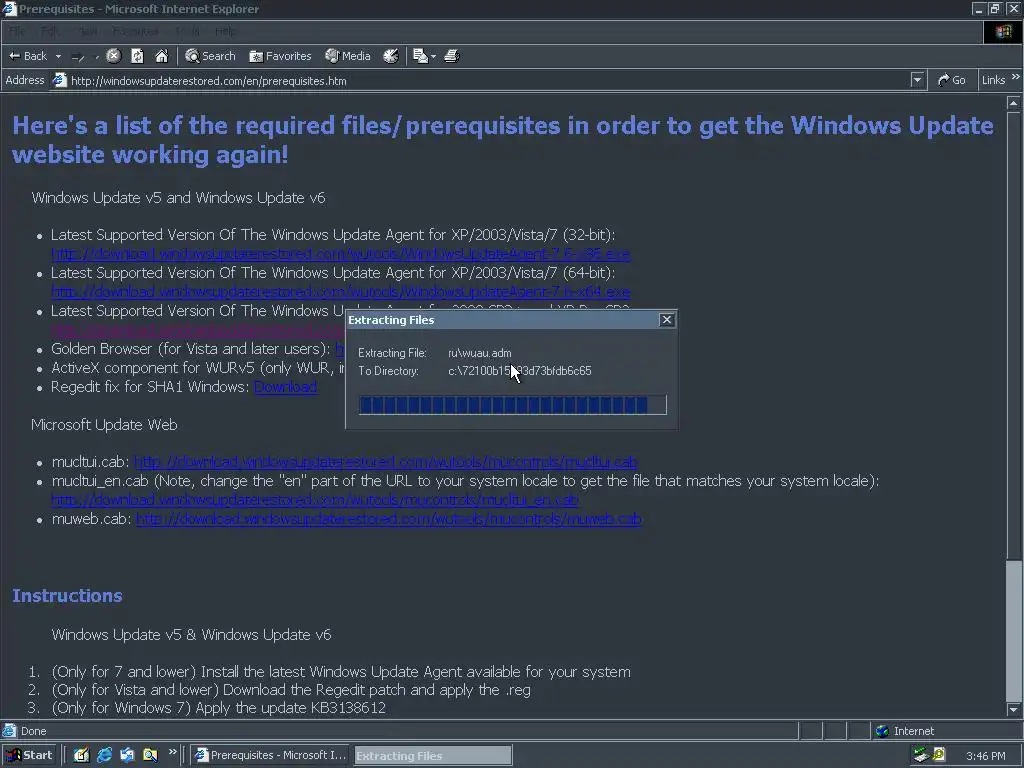Open the Tools menu
This screenshot has height=768, width=1024.
[x=187, y=31]
